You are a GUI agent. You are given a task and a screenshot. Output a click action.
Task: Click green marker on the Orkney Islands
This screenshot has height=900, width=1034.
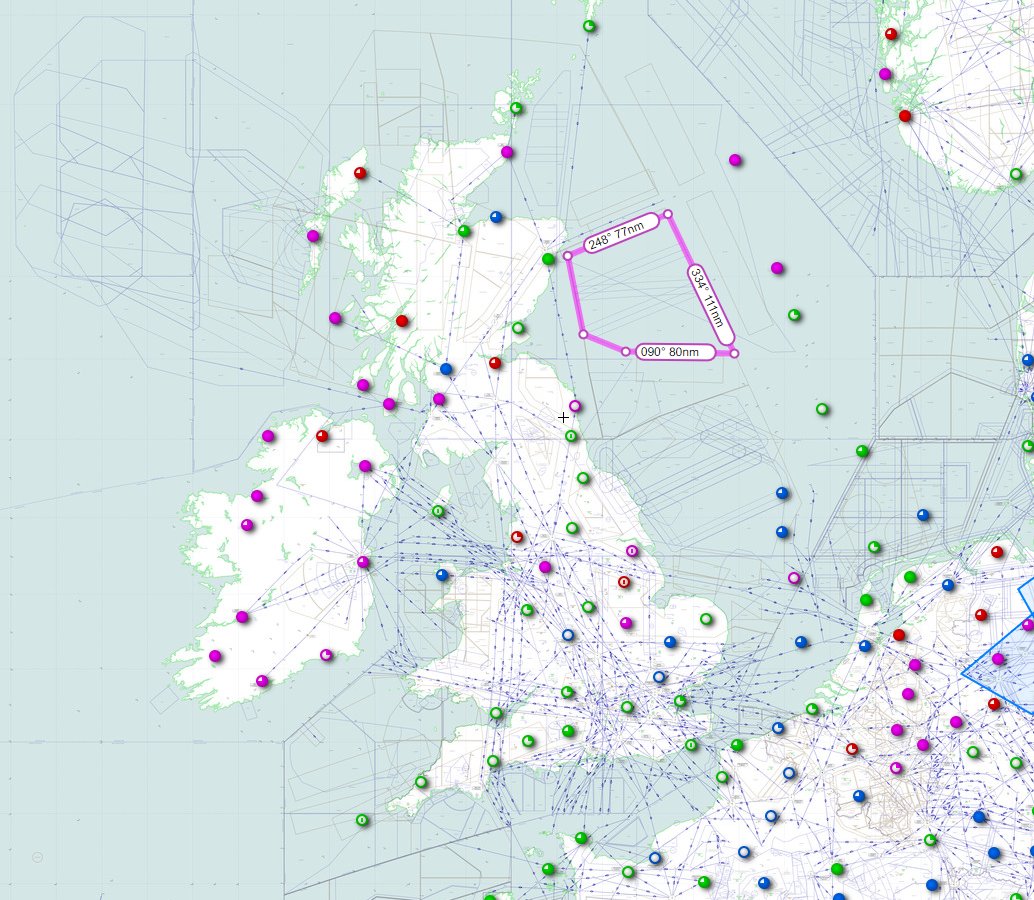516,108
